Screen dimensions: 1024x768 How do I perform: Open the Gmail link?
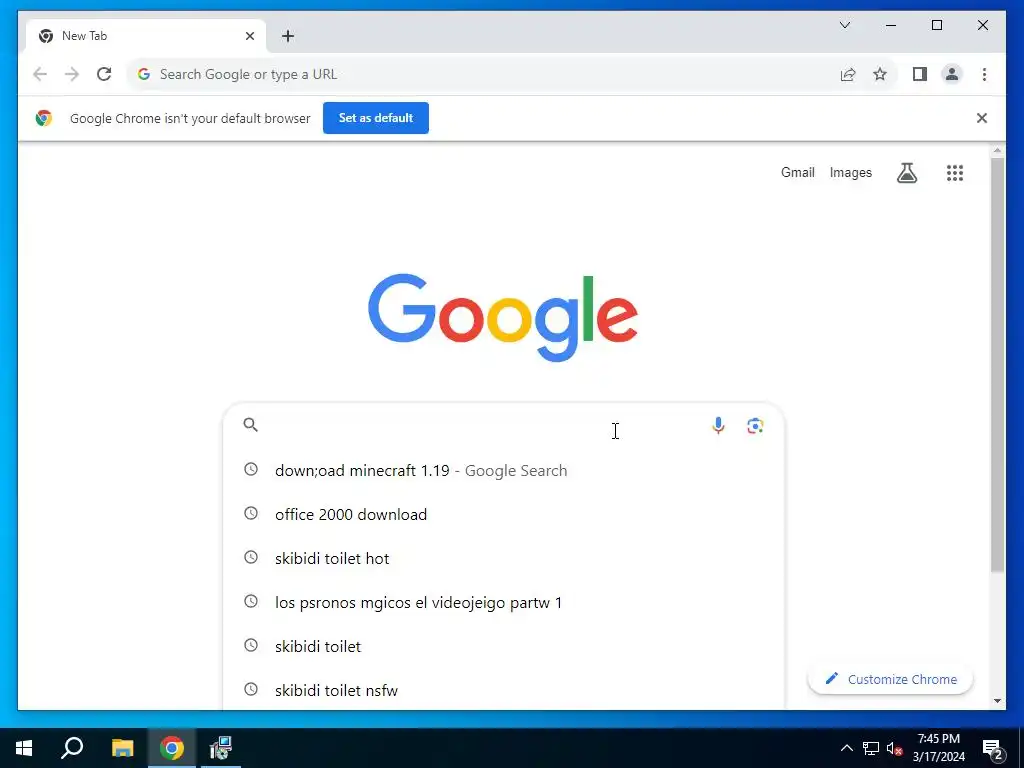click(x=797, y=172)
